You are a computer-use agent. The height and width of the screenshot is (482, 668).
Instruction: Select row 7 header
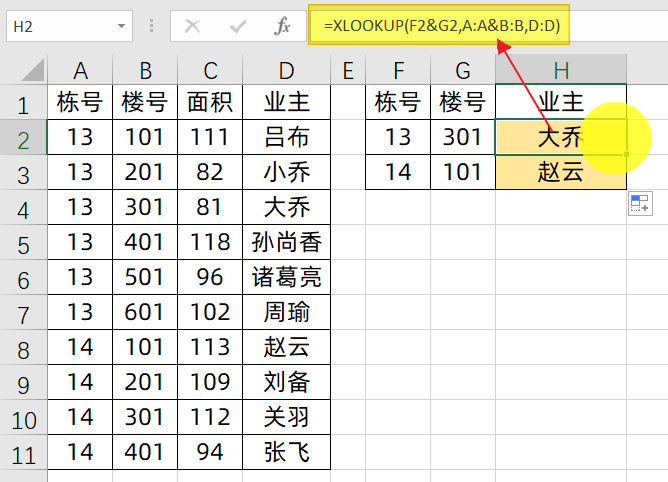click(x=23, y=312)
